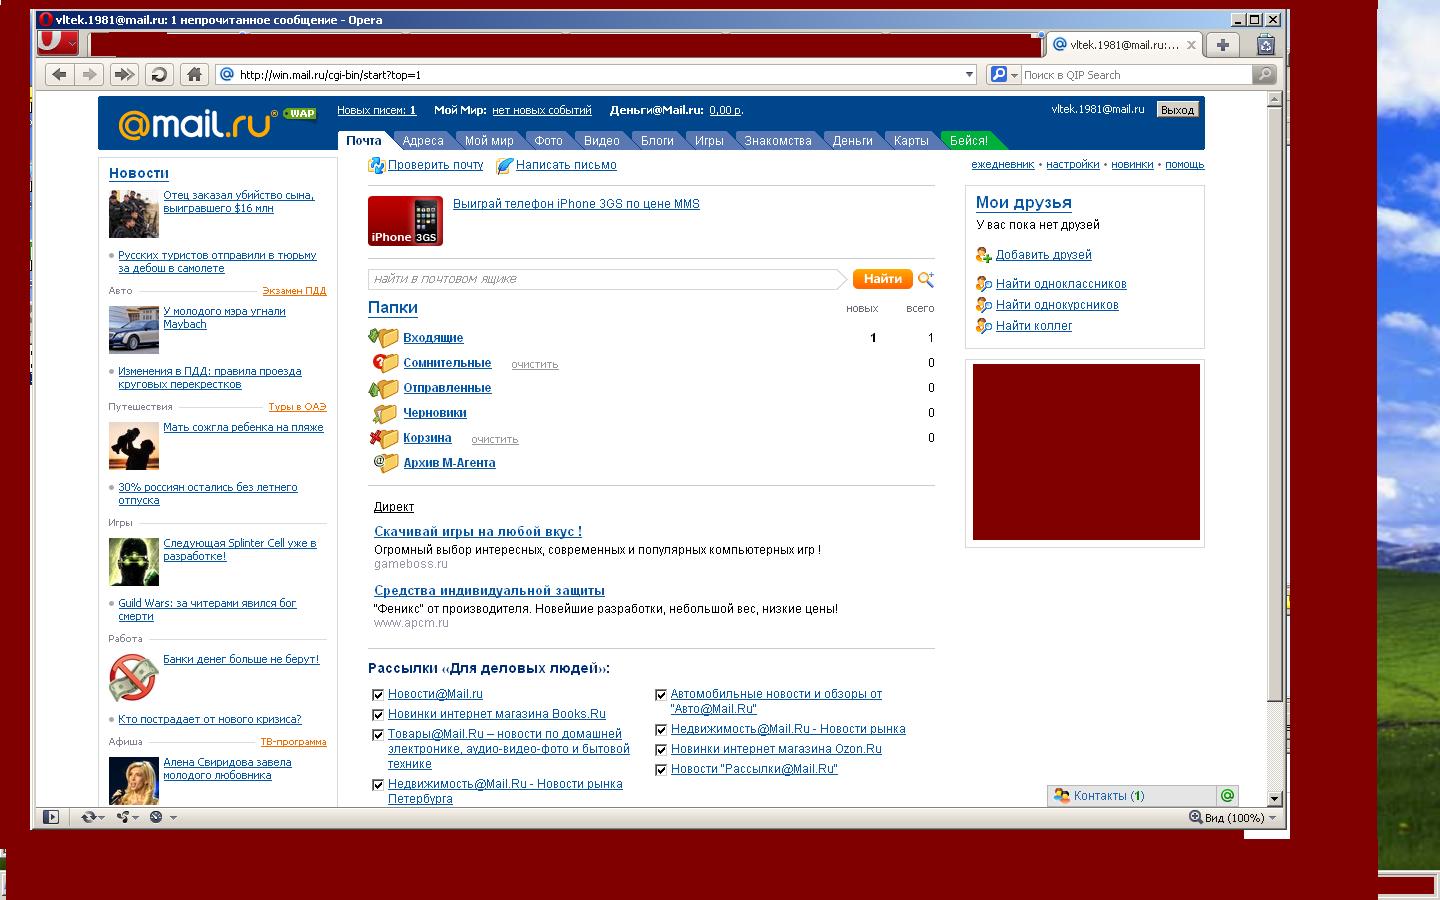Open the search engine selector dropdown
This screenshot has height=900, width=1440.
[x=1014, y=75]
